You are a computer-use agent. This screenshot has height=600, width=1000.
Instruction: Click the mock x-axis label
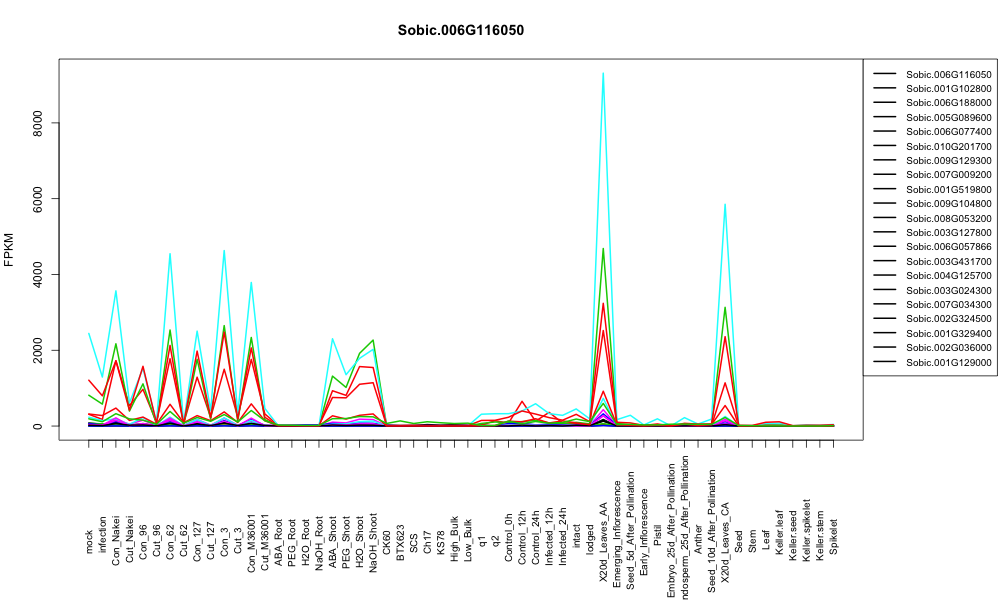tap(89, 542)
